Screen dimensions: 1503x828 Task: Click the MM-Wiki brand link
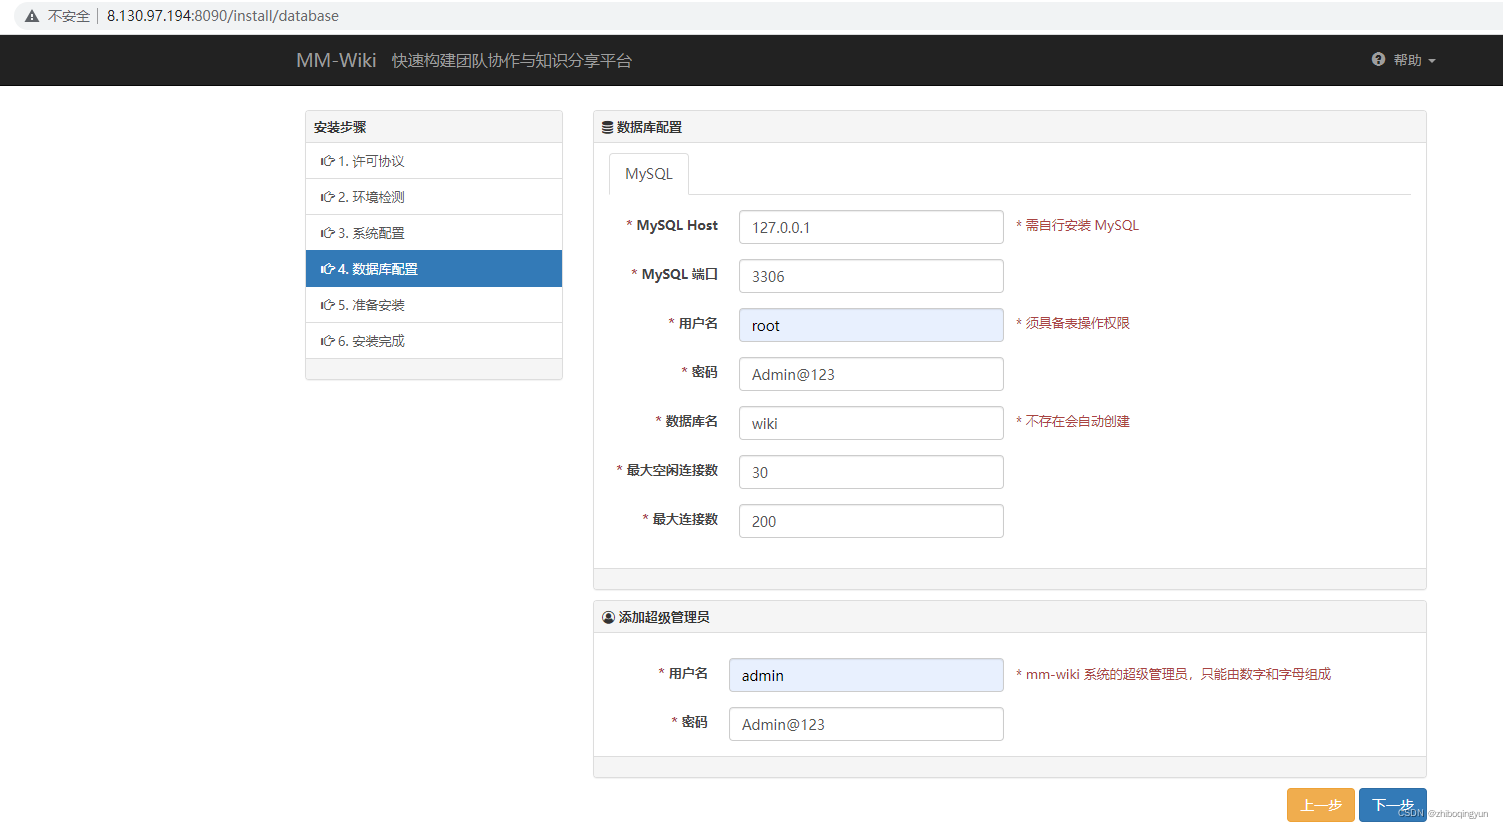click(x=336, y=60)
